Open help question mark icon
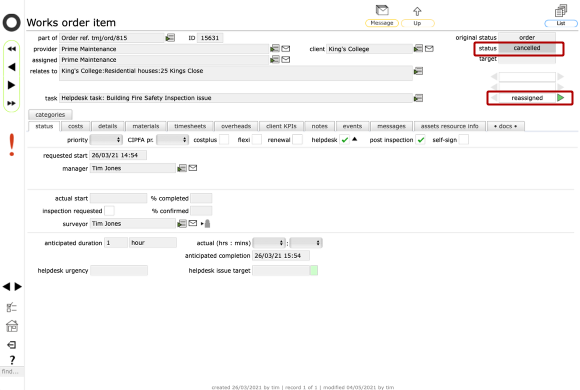 click(12, 360)
